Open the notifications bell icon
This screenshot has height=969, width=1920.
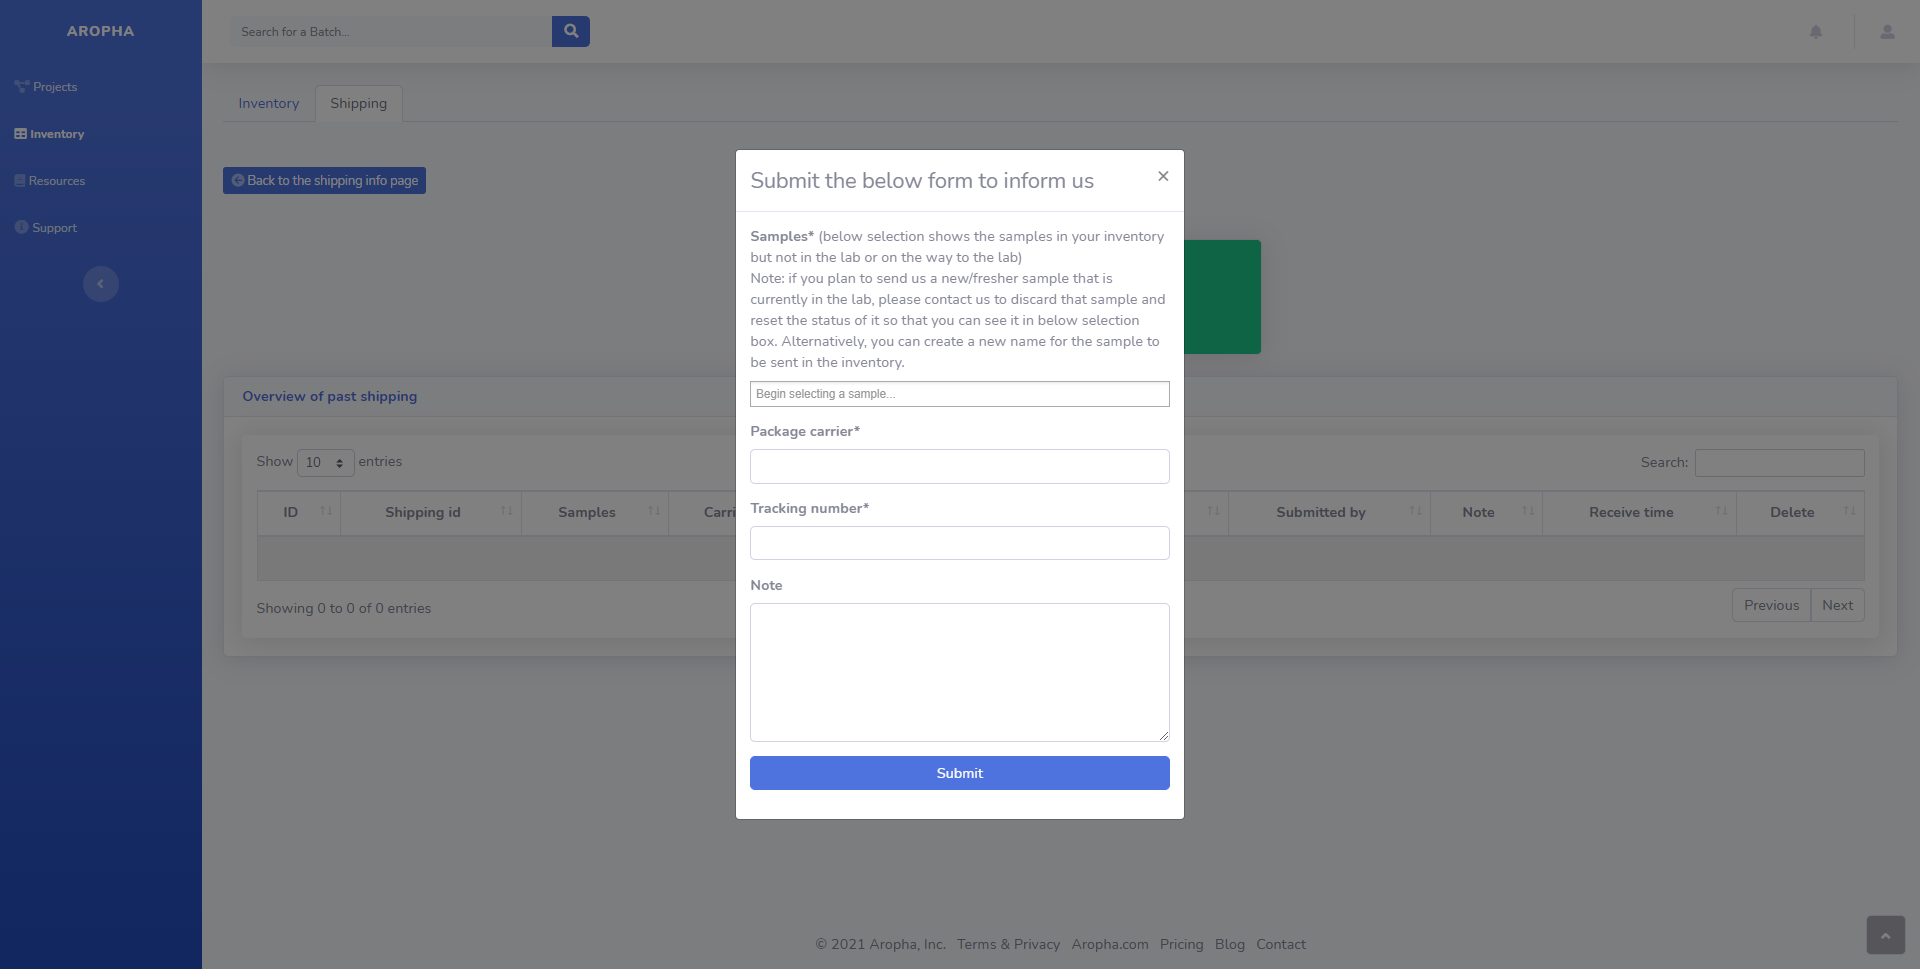point(1816,32)
